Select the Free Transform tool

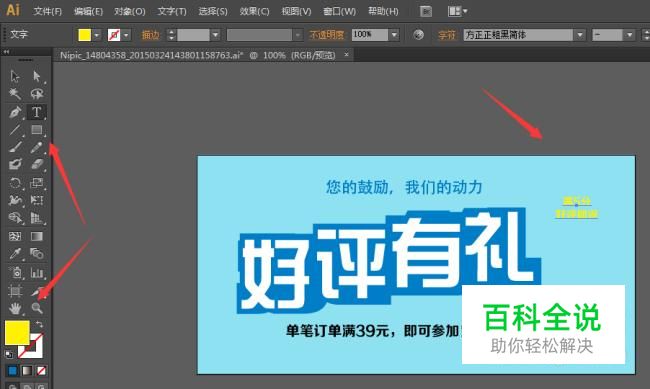tap(36, 201)
